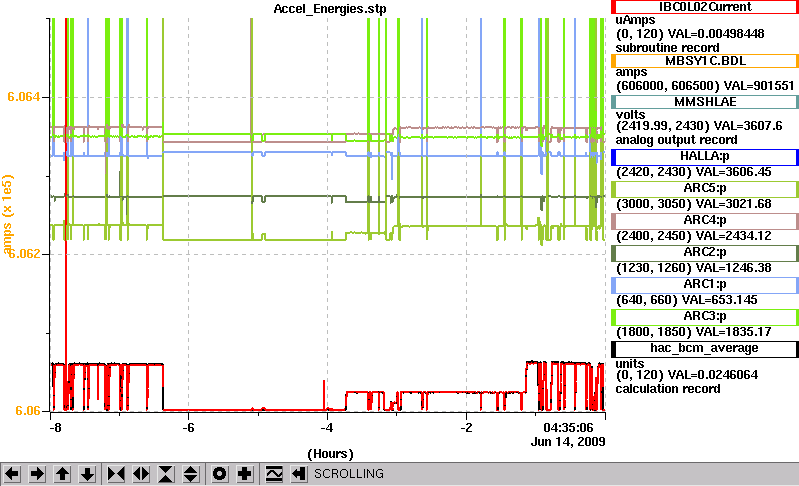Image resolution: width=799 pixels, height=486 pixels.
Task: Click the VAL=3021.68 range line
Action: (694, 204)
